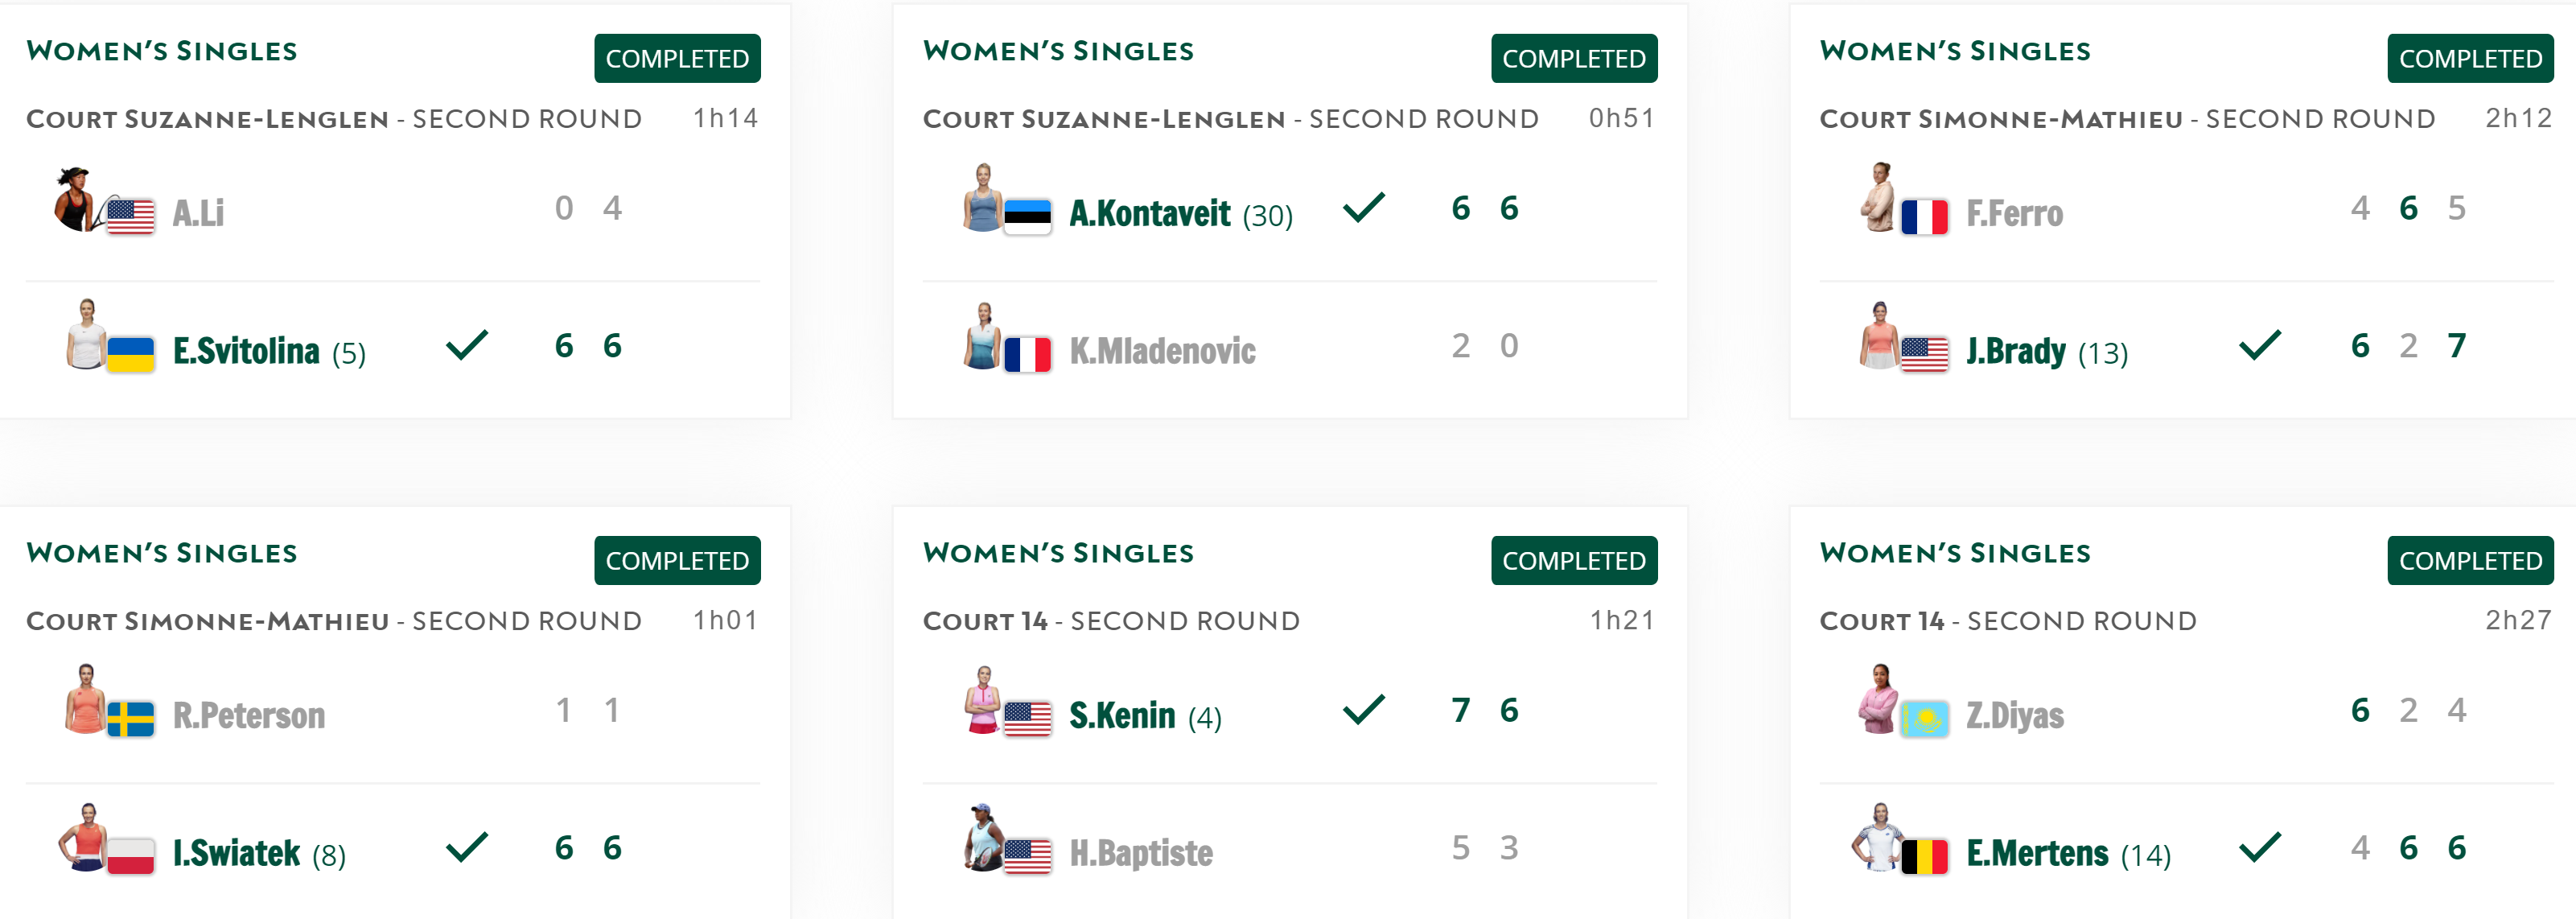Screen dimensions: 2576x919
Task: Open H.Baptiste player photo thumbnail
Action: click(x=983, y=837)
